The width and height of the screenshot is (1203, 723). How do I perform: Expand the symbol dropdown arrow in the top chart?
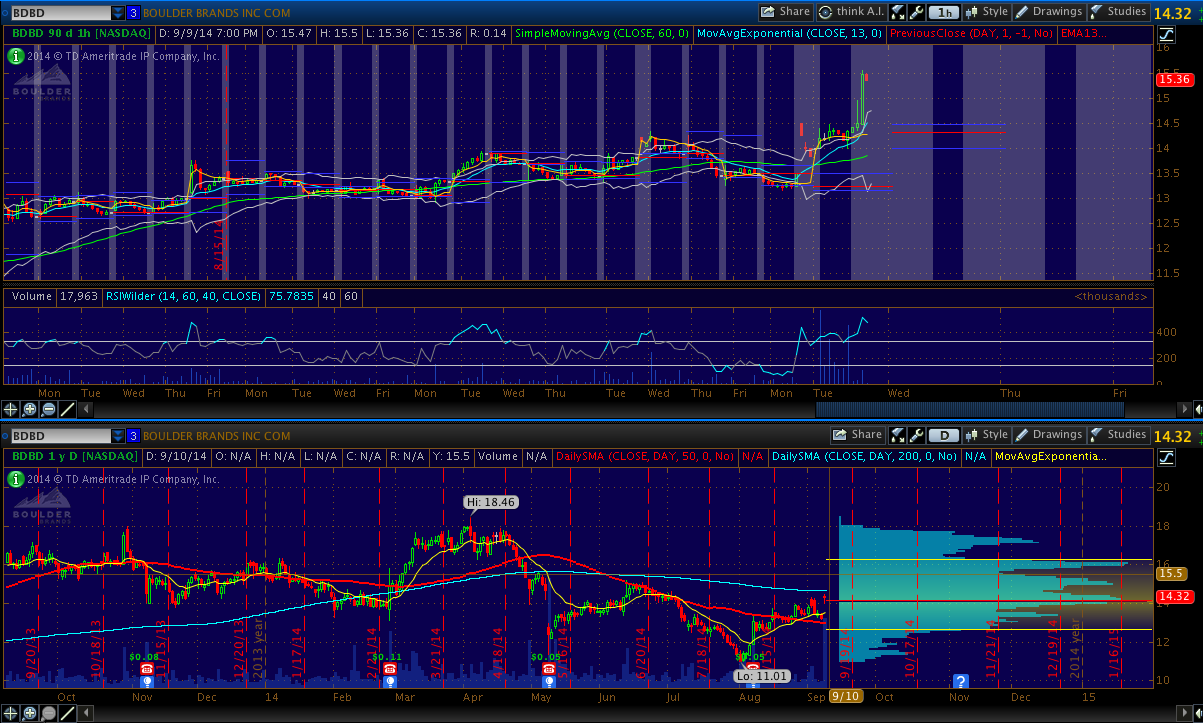pyautogui.click(x=118, y=13)
